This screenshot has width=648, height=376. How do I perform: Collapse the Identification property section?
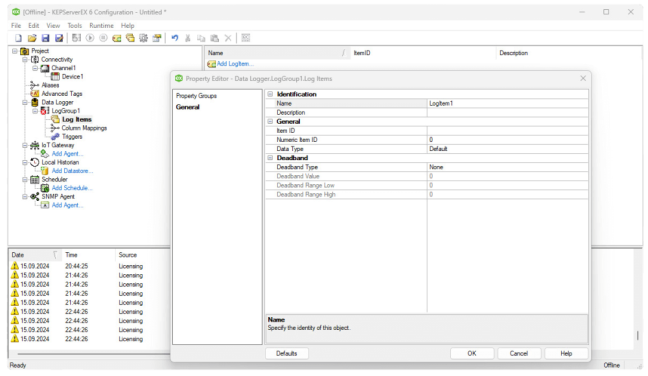pyautogui.click(x=270, y=94)
